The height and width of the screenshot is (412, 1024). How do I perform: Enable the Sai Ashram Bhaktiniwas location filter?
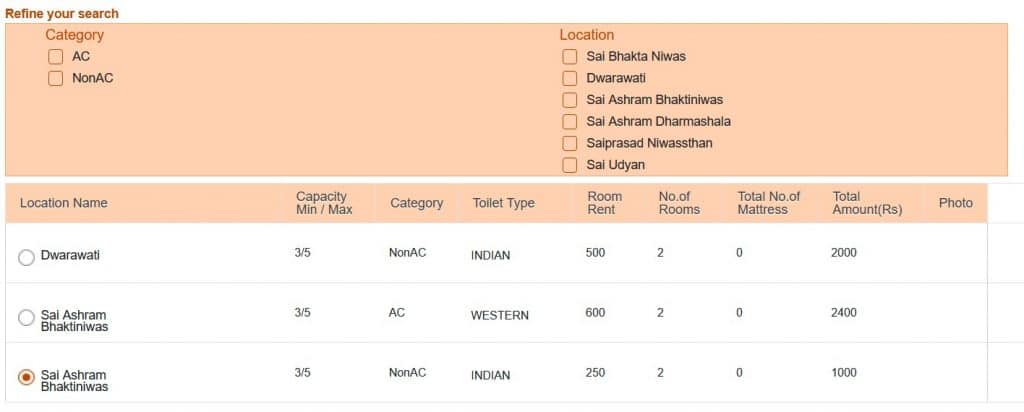coord(569,100)
